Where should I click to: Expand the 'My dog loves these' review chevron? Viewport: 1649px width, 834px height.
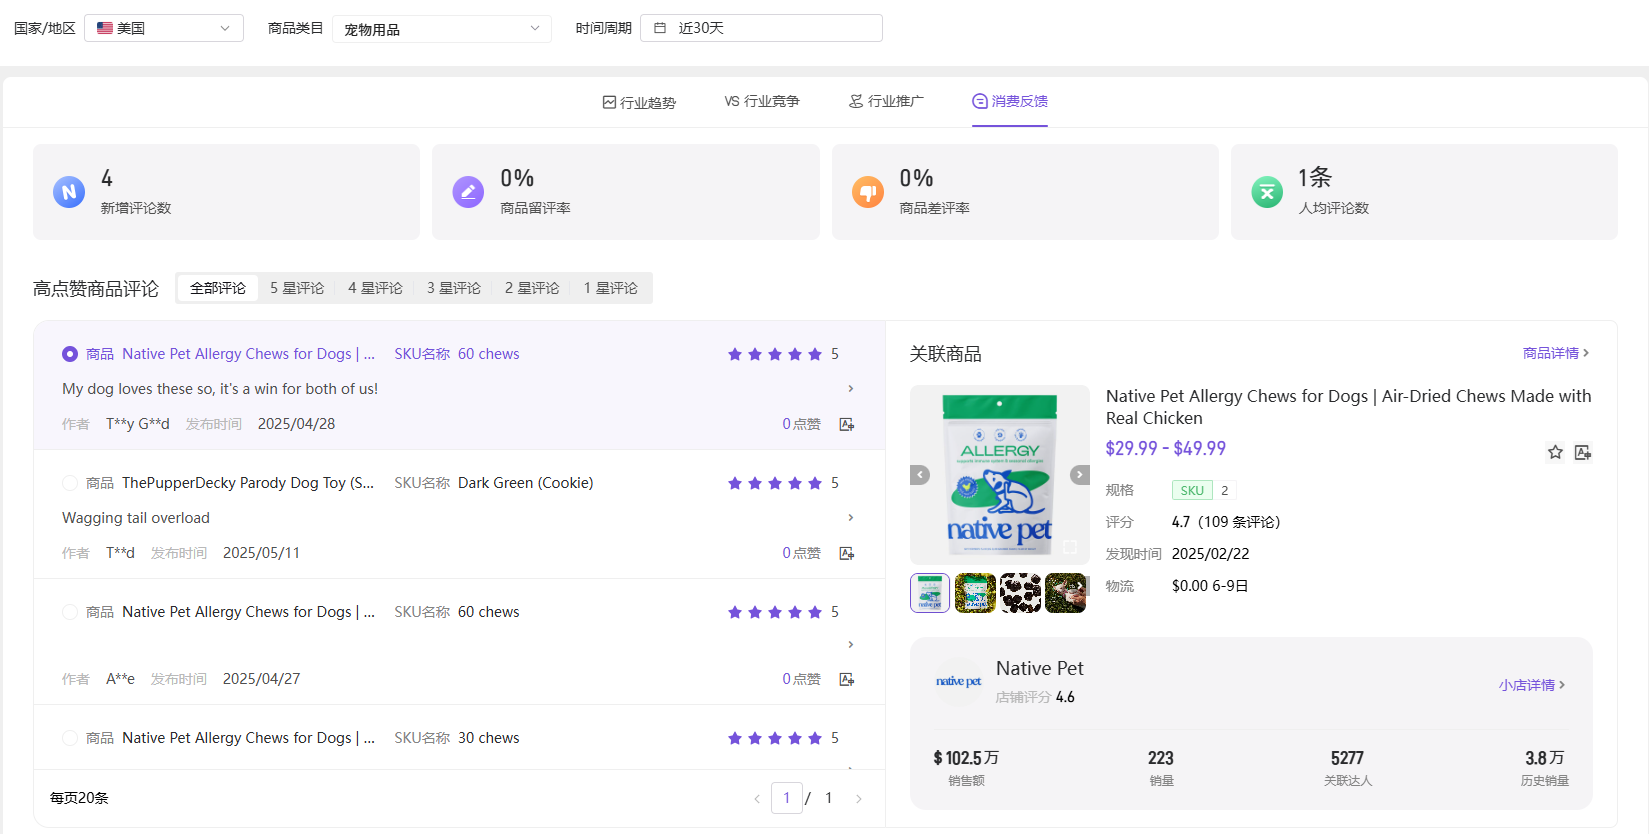tap(851, 389)
